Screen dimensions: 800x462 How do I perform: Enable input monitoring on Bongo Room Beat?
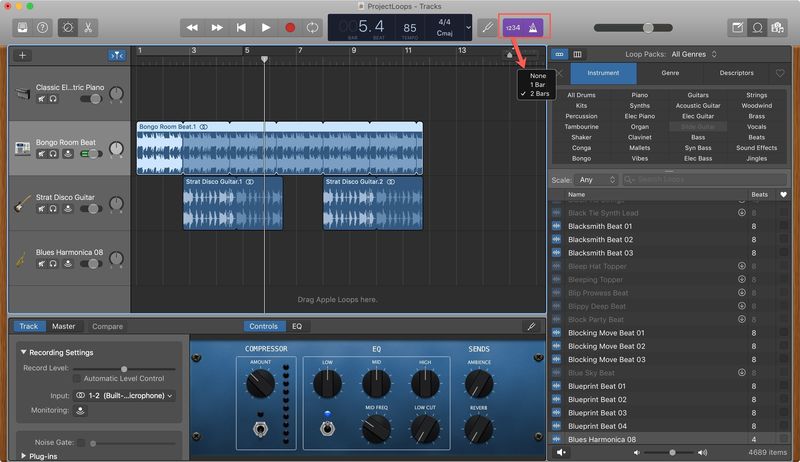tap(68, 154)
